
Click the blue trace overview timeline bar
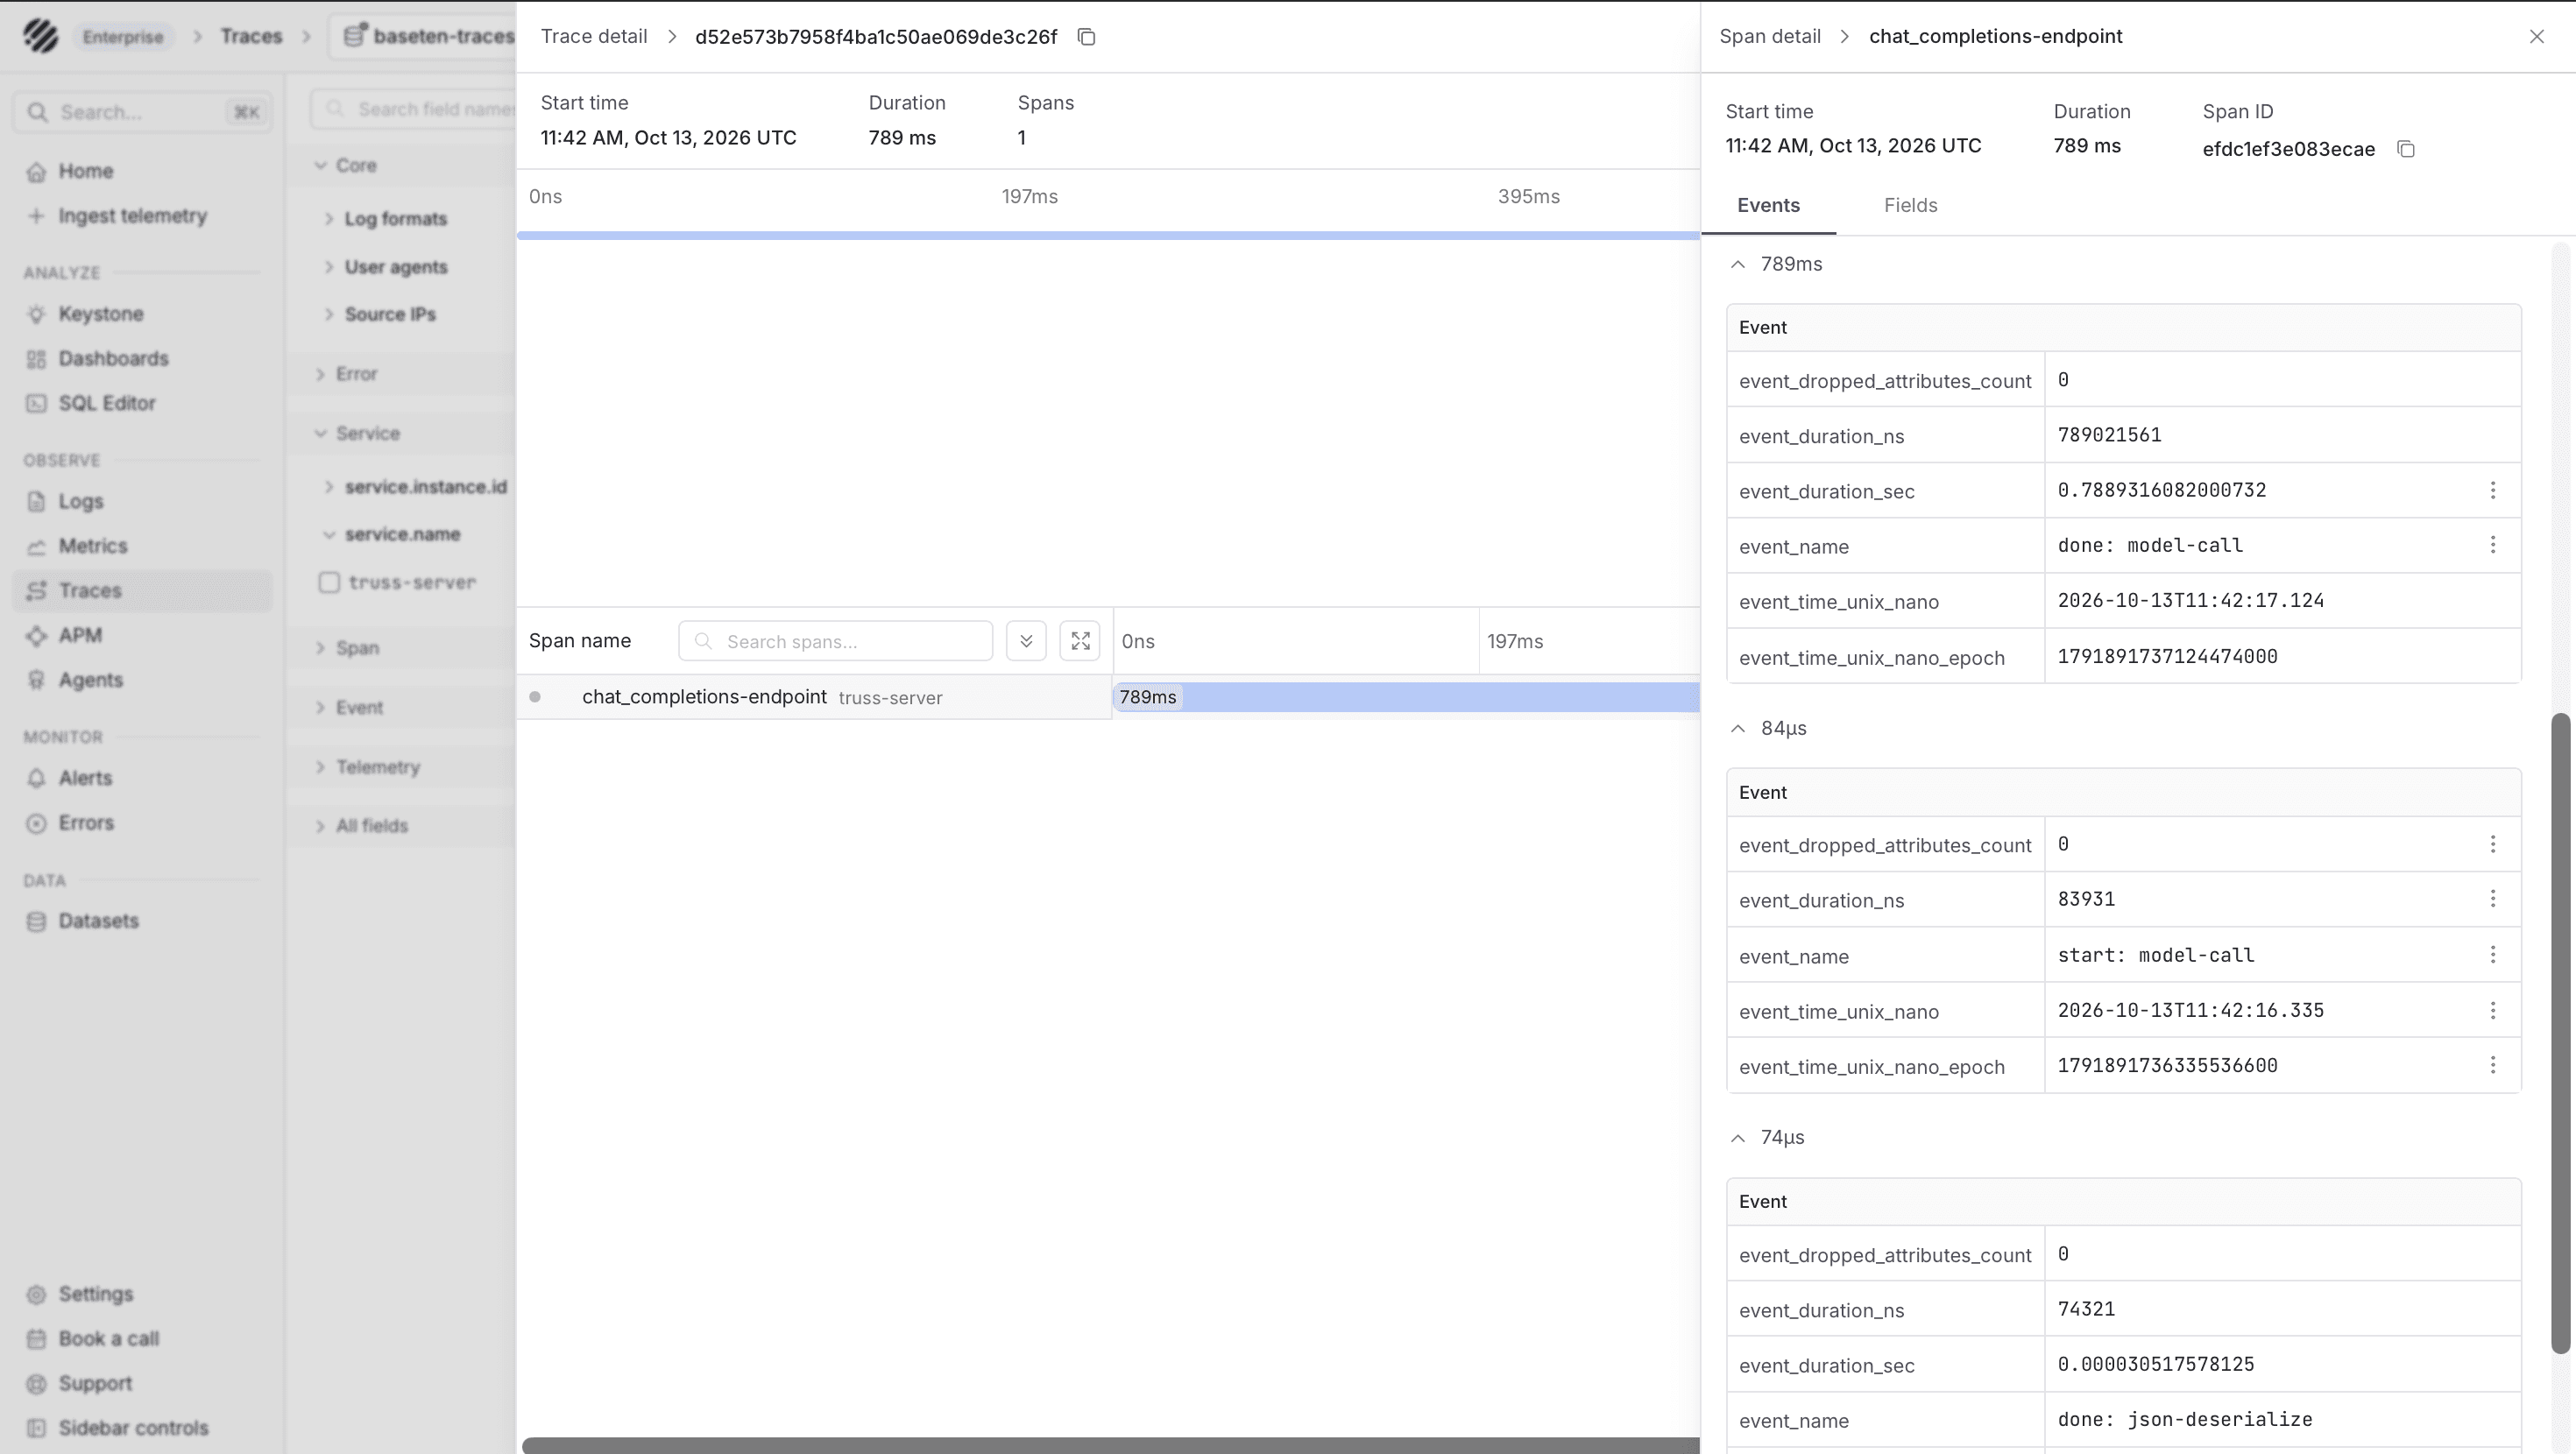1108,236
